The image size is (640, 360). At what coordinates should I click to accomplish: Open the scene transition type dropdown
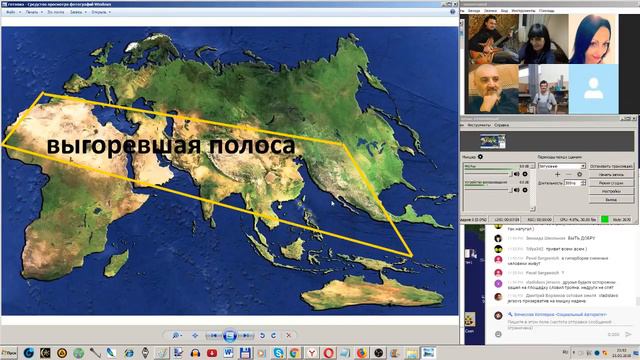562,166
